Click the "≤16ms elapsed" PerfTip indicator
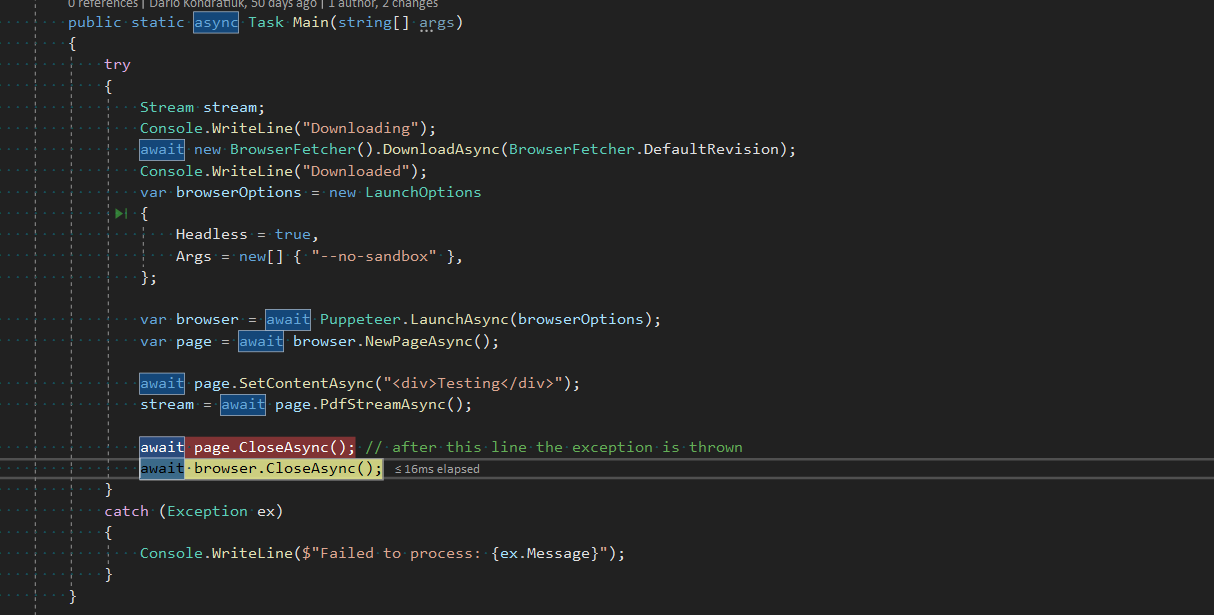This screenshot has height=615, width=1214. point(440,468)
